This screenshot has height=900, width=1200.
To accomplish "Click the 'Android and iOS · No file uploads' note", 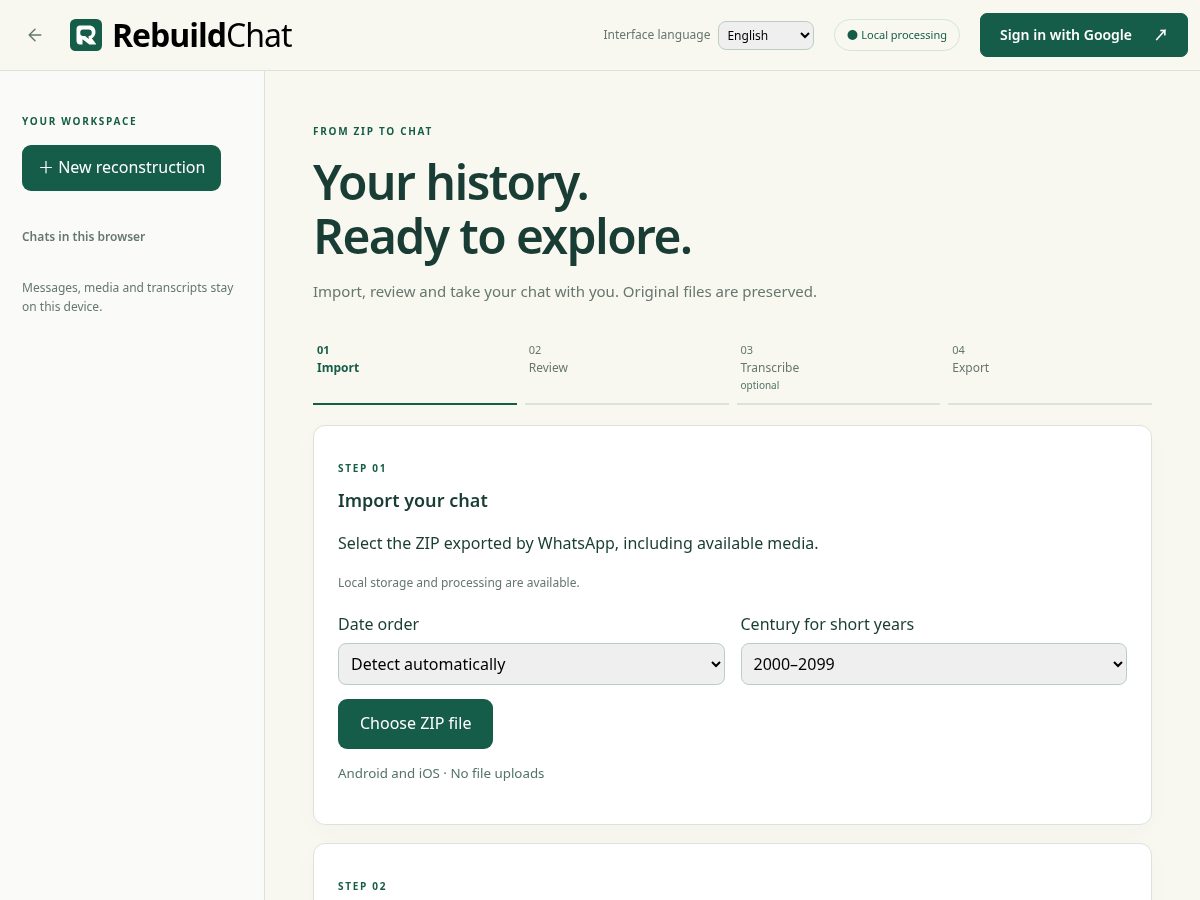I will (x=441, y=773).
